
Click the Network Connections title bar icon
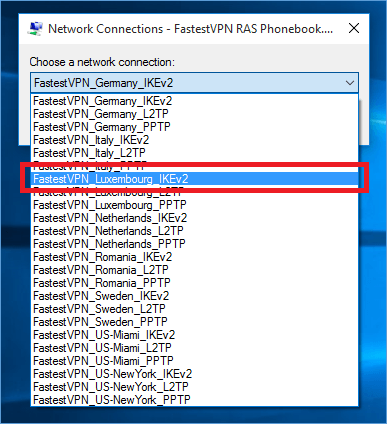[x=35, y=29]
